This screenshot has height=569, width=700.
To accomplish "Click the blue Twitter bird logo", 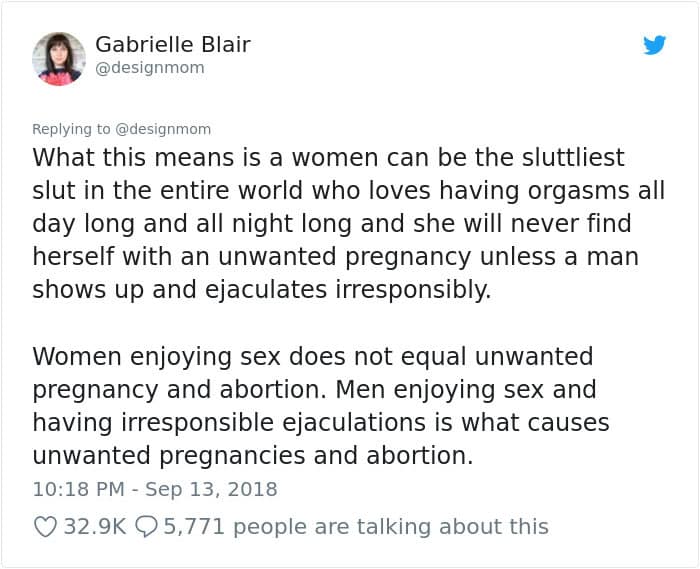I will [x=654, y=45].
